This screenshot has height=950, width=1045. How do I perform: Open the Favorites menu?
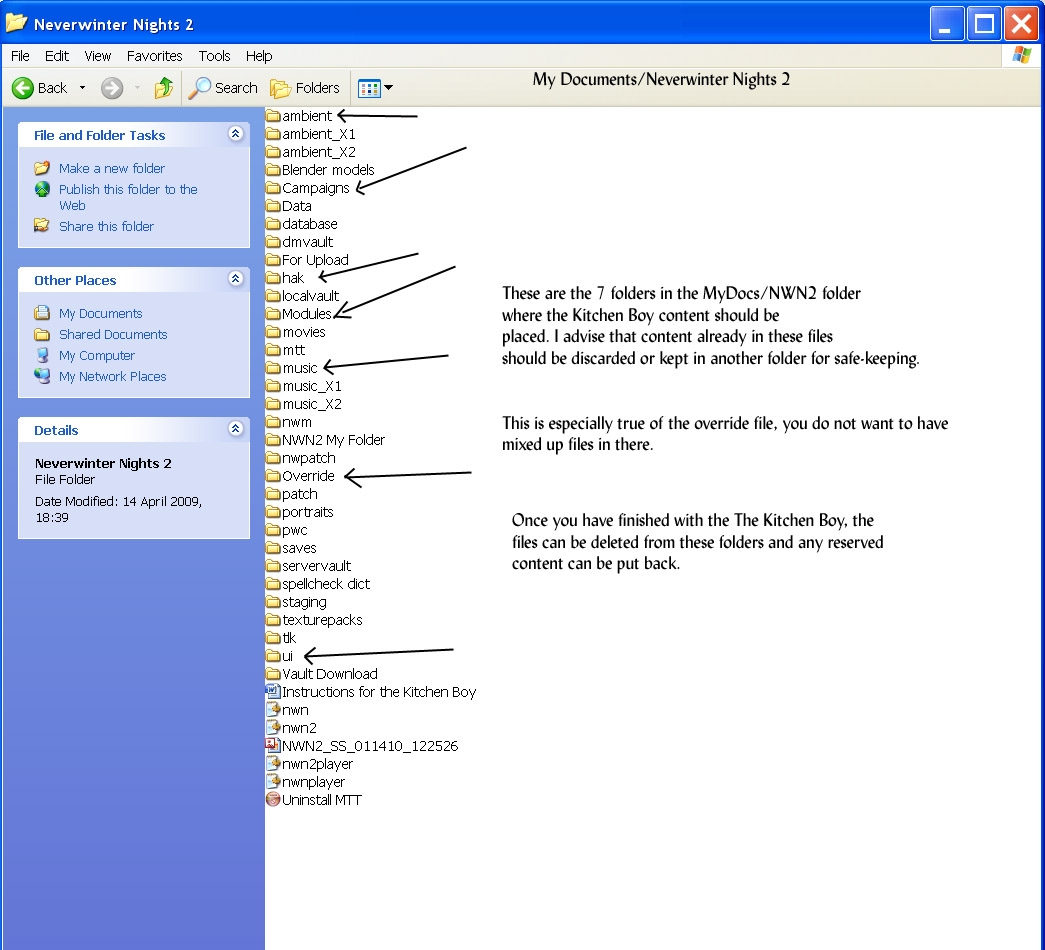coord(154,56)
